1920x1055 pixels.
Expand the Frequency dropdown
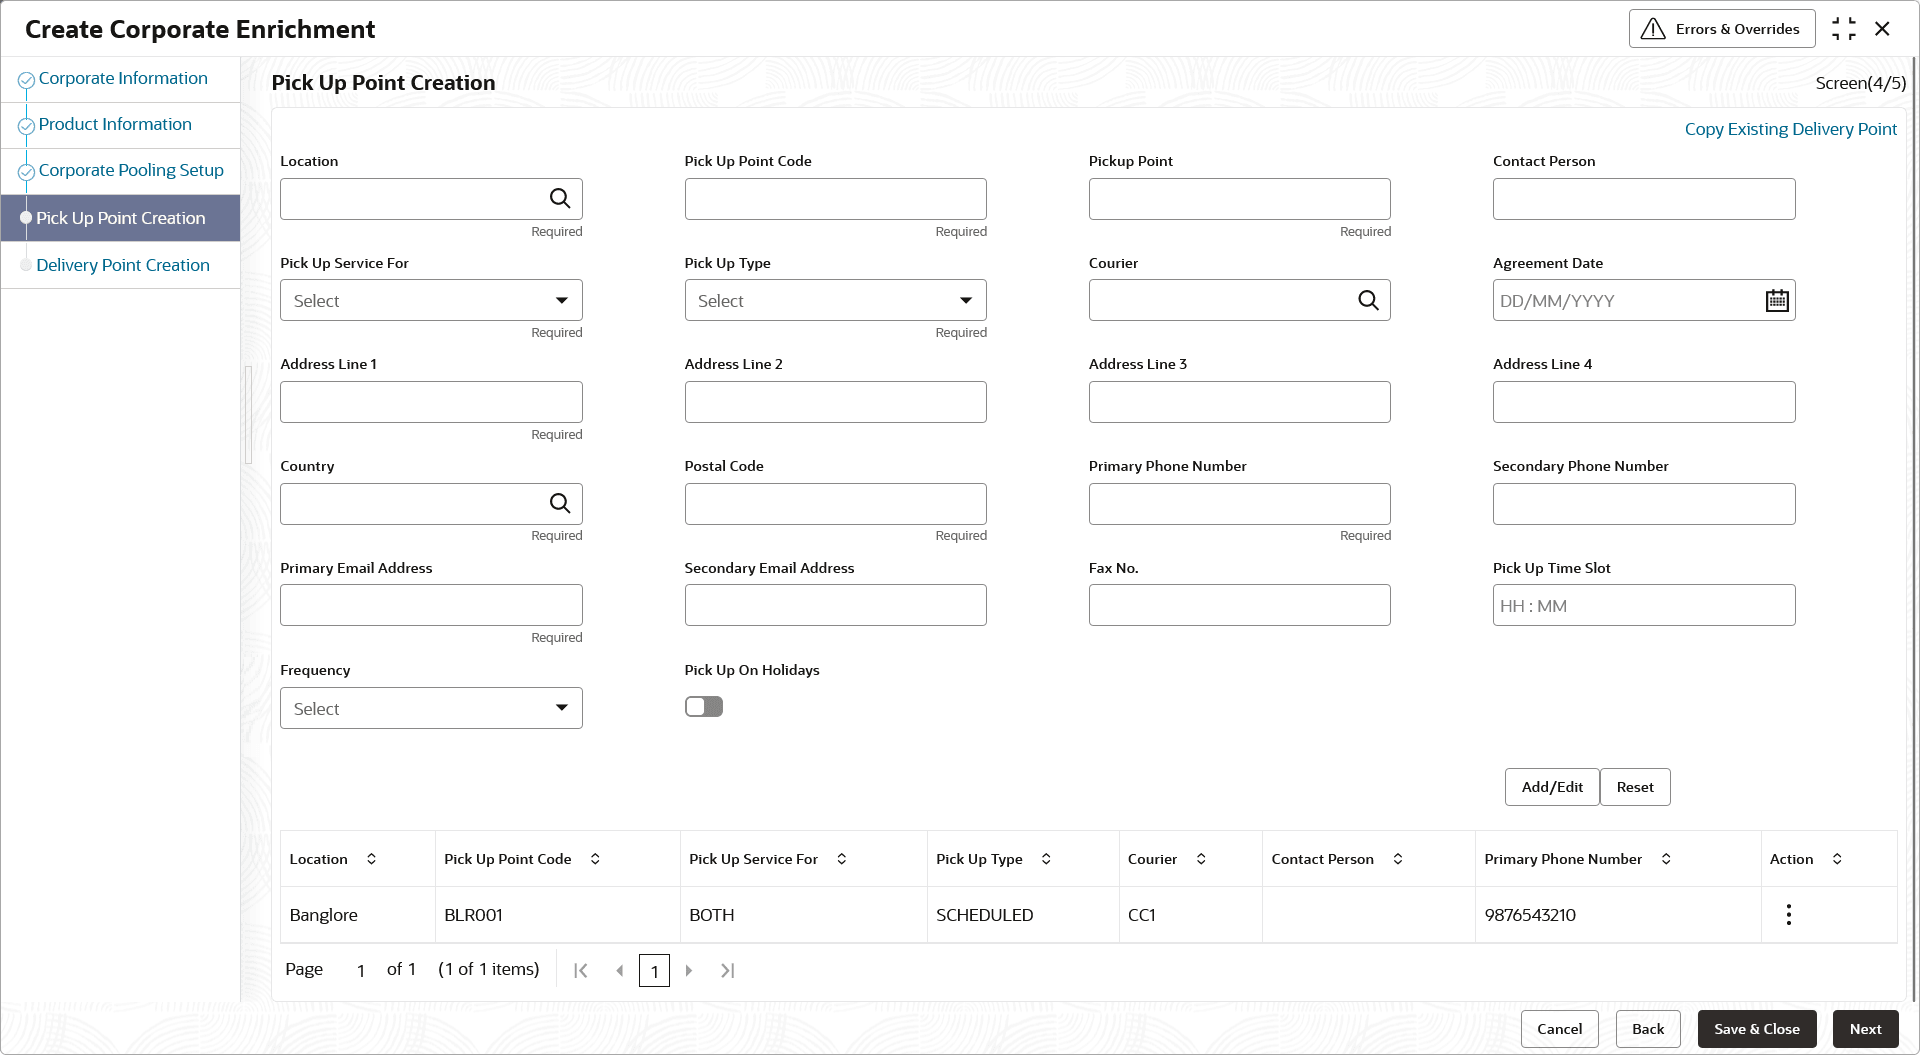coord(431,709)
